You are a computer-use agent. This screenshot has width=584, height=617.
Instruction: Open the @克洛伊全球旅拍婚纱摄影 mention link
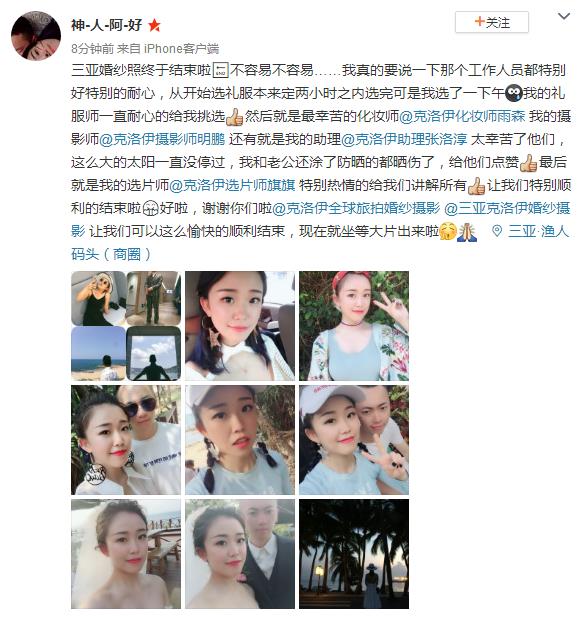tap(356, 208)
